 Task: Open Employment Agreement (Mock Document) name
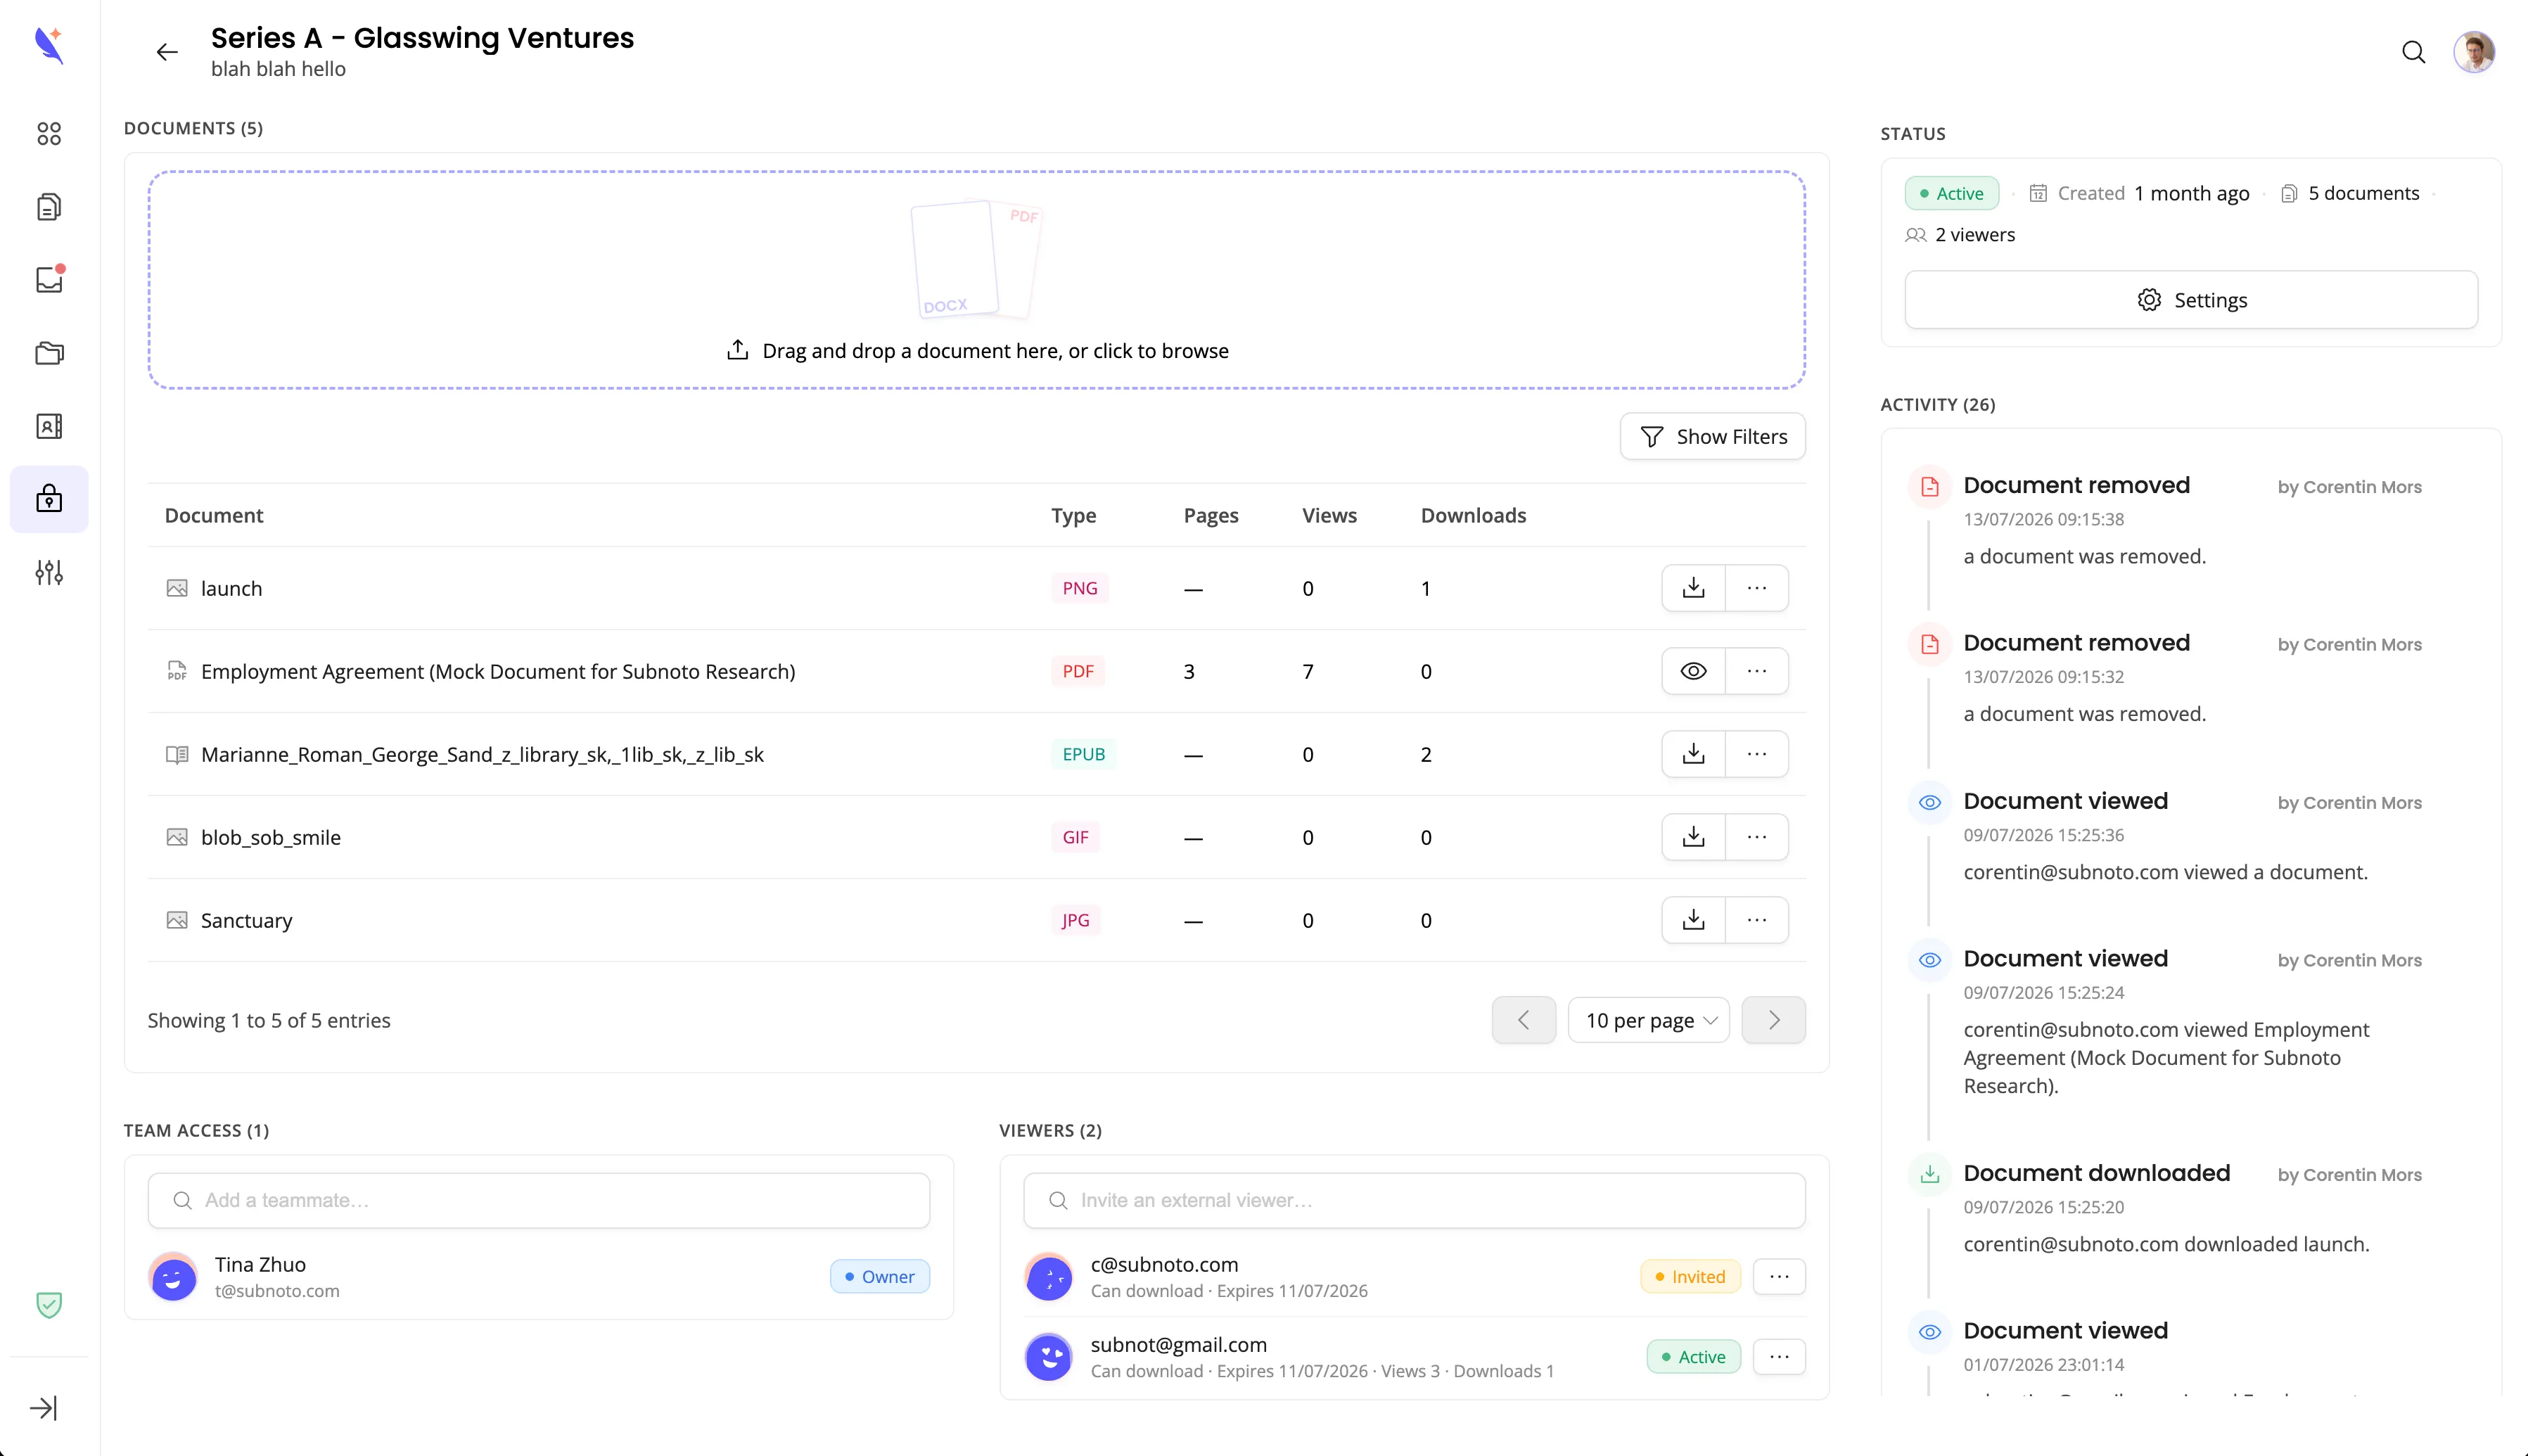(x=498, y=671)
